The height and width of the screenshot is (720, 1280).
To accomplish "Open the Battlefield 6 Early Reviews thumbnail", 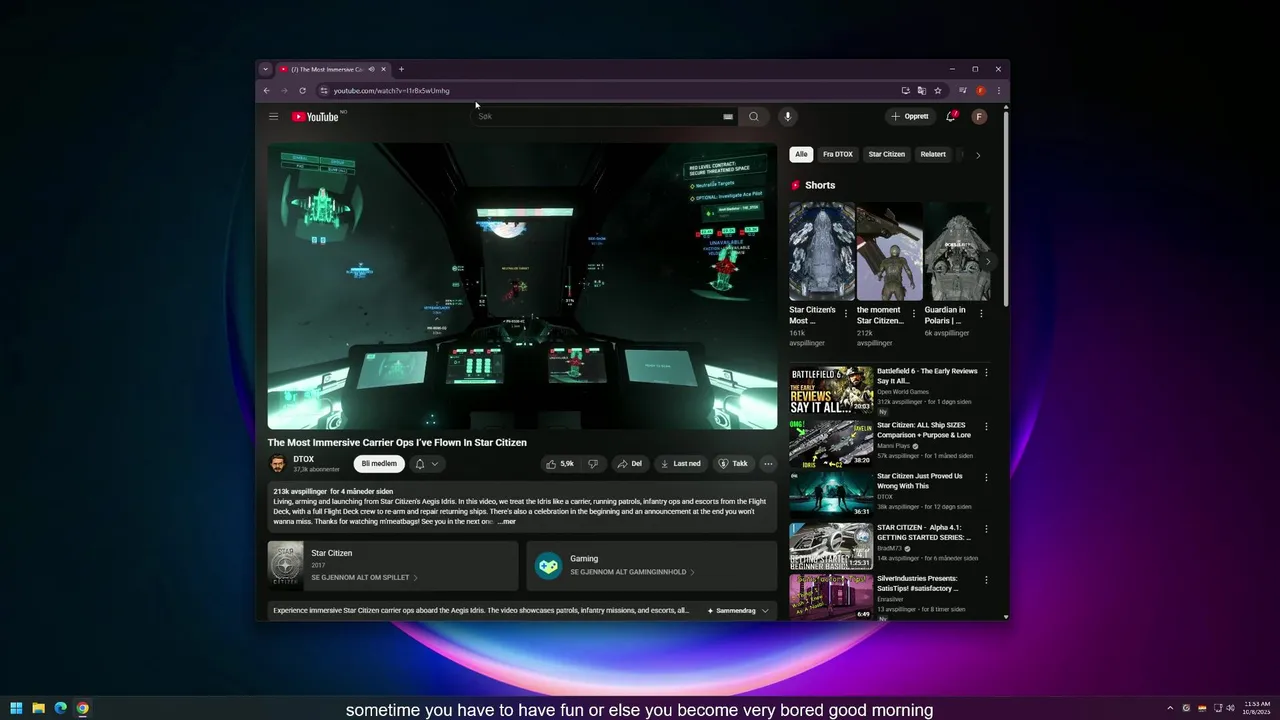I will coord(831,389).
